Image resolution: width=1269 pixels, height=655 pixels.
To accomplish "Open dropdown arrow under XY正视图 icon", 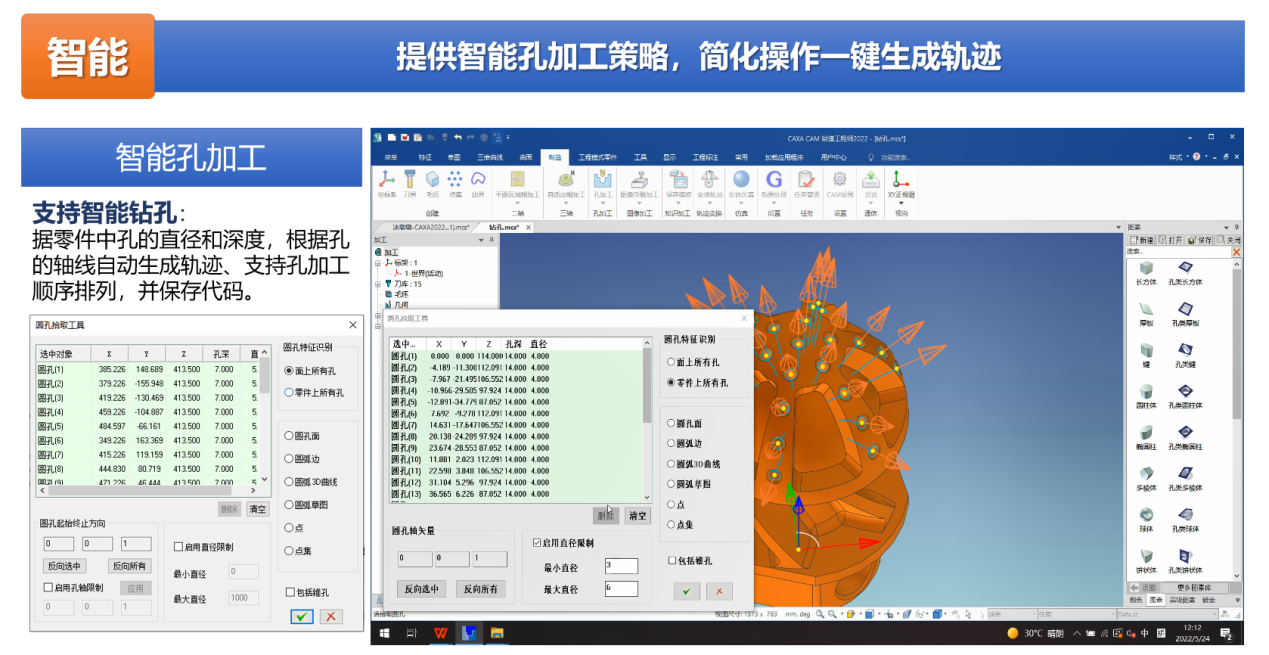I will (902, 204).
